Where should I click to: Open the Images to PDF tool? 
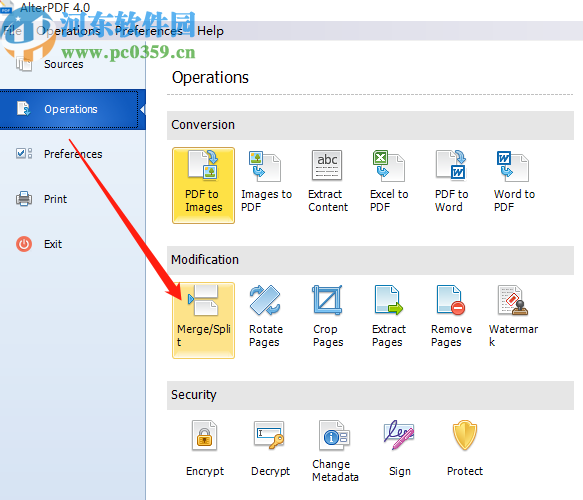pos(266,182)
